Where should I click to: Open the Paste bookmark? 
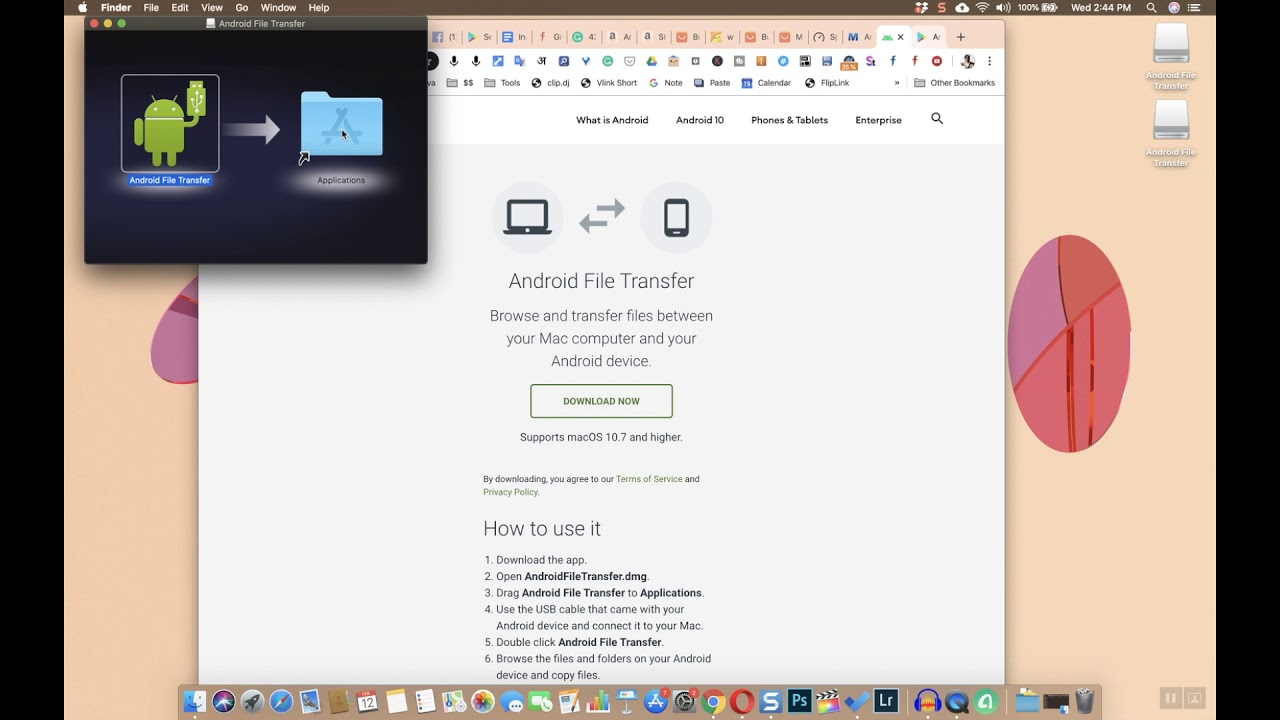click(712, 83)
